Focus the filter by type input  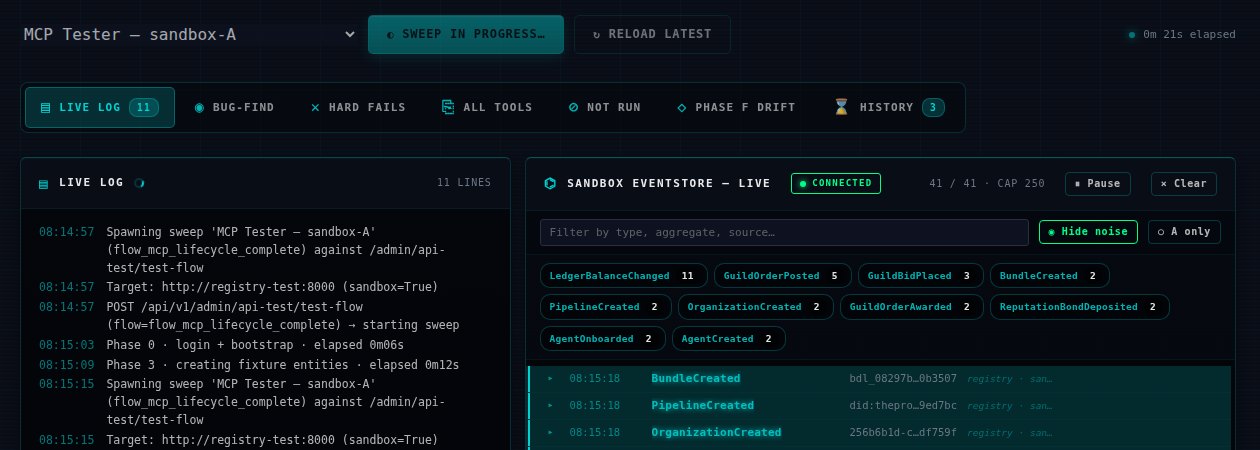[784, 232]
